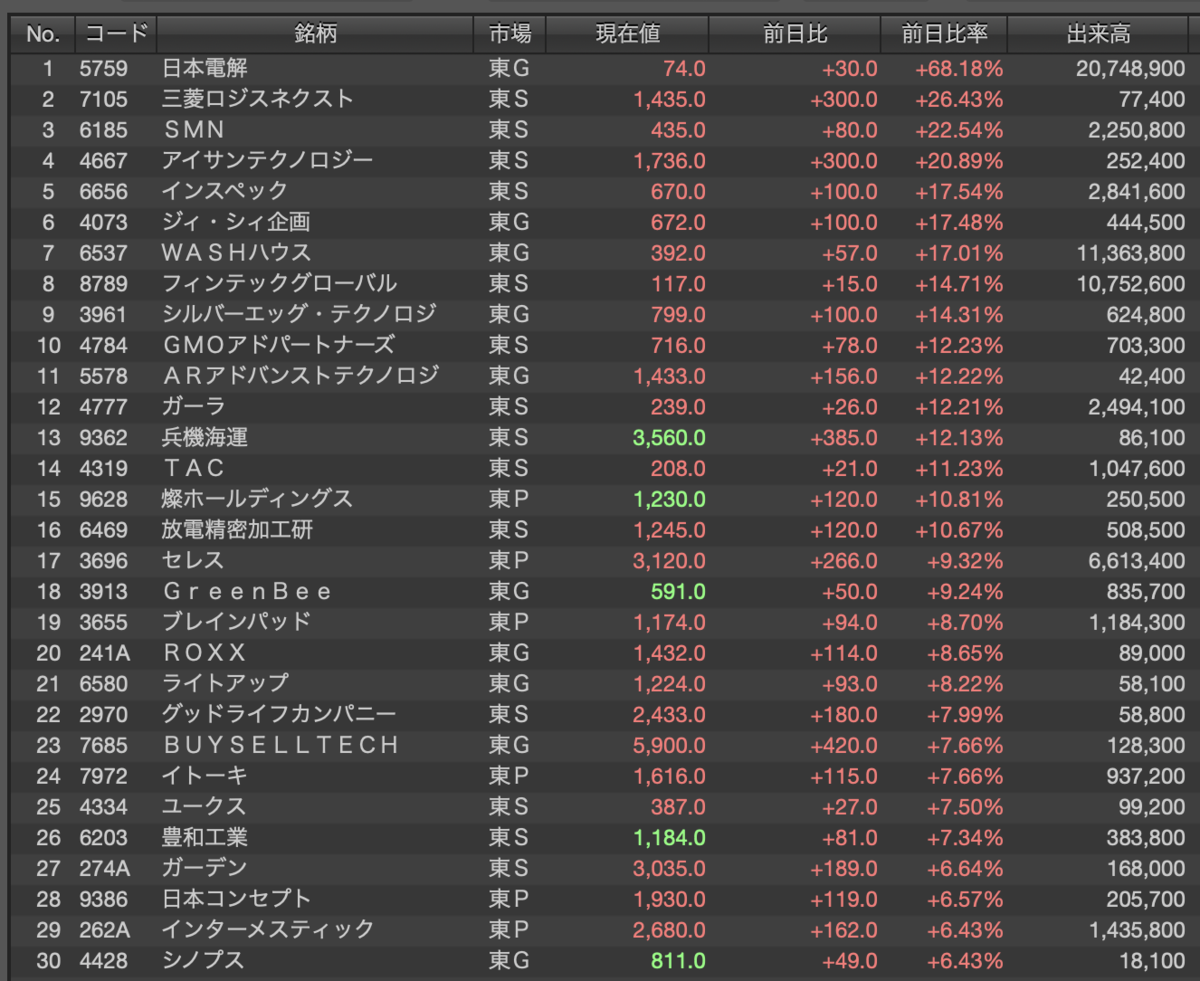Click the change value +385.0

click(x=843, y=437)
